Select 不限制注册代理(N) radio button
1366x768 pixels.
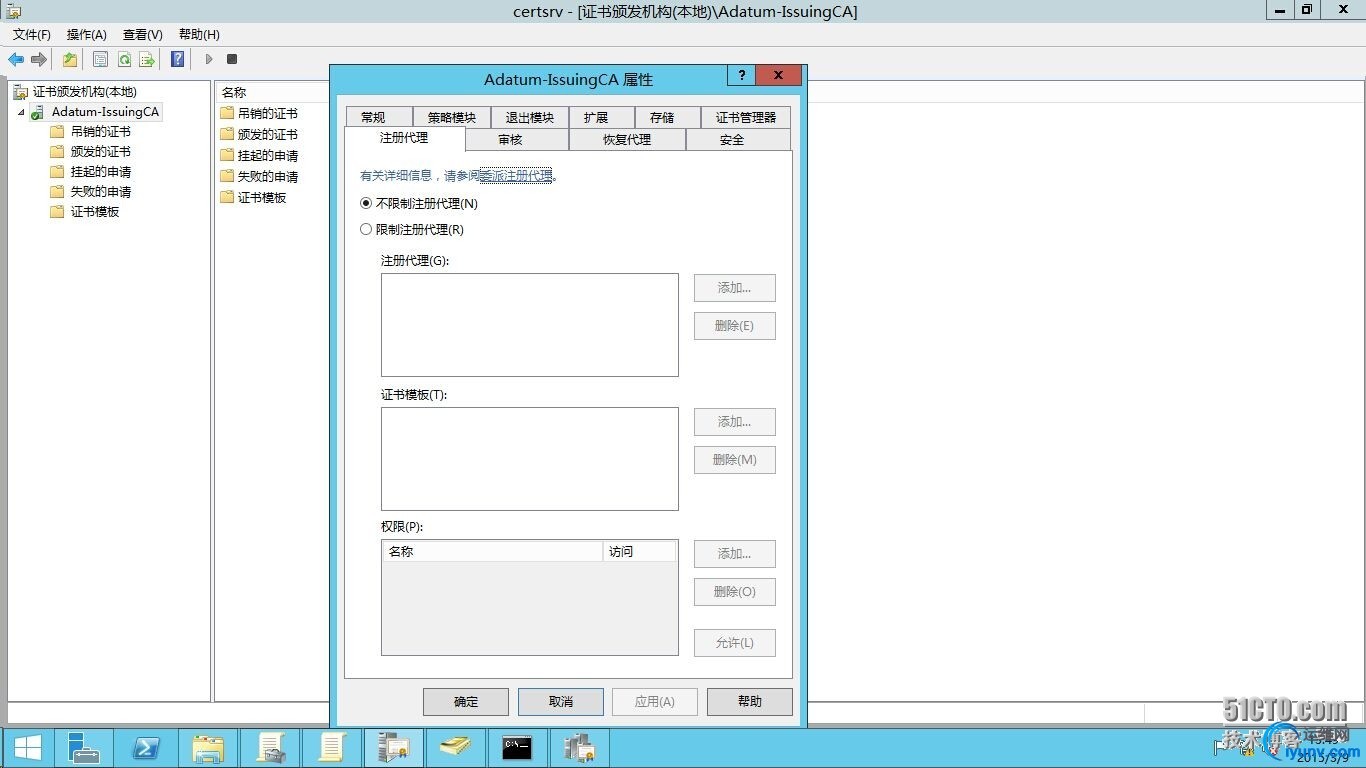(x=366, y=203)
